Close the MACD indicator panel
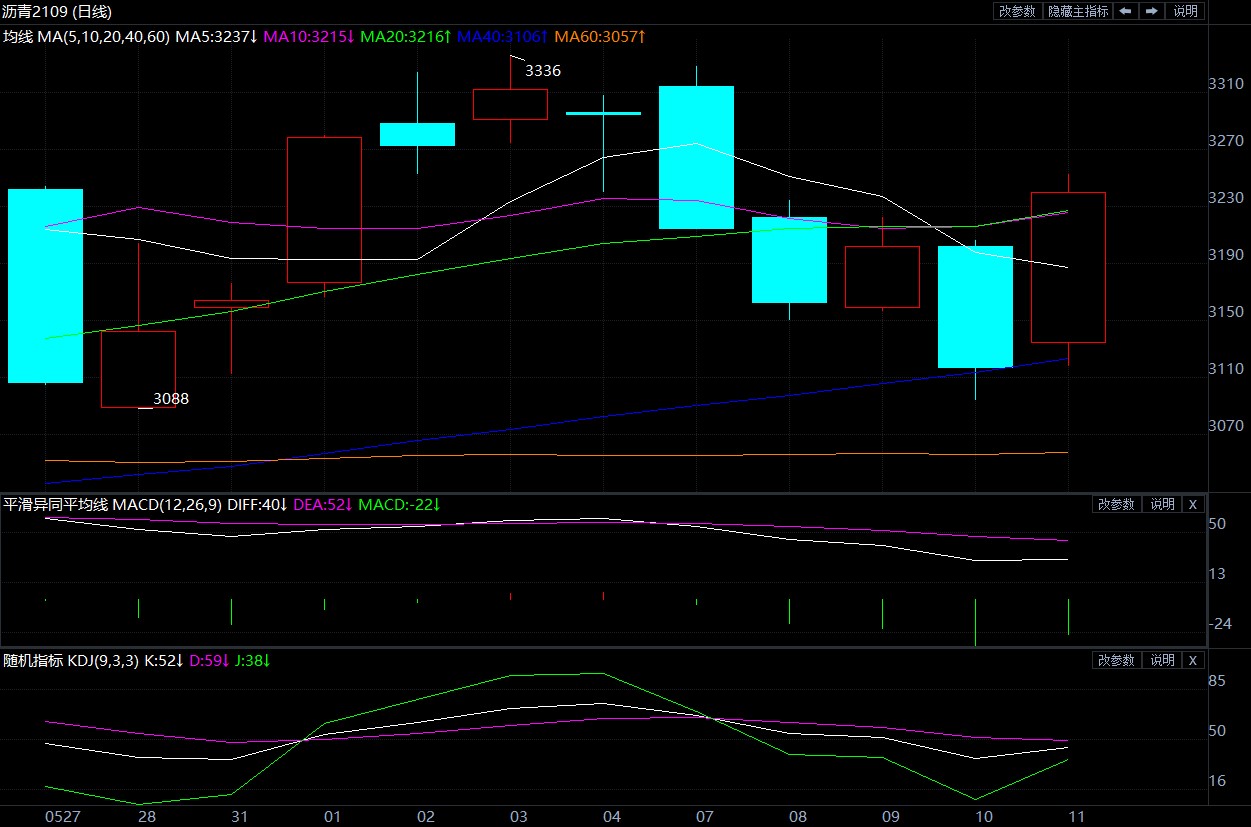 point(1192,505)
